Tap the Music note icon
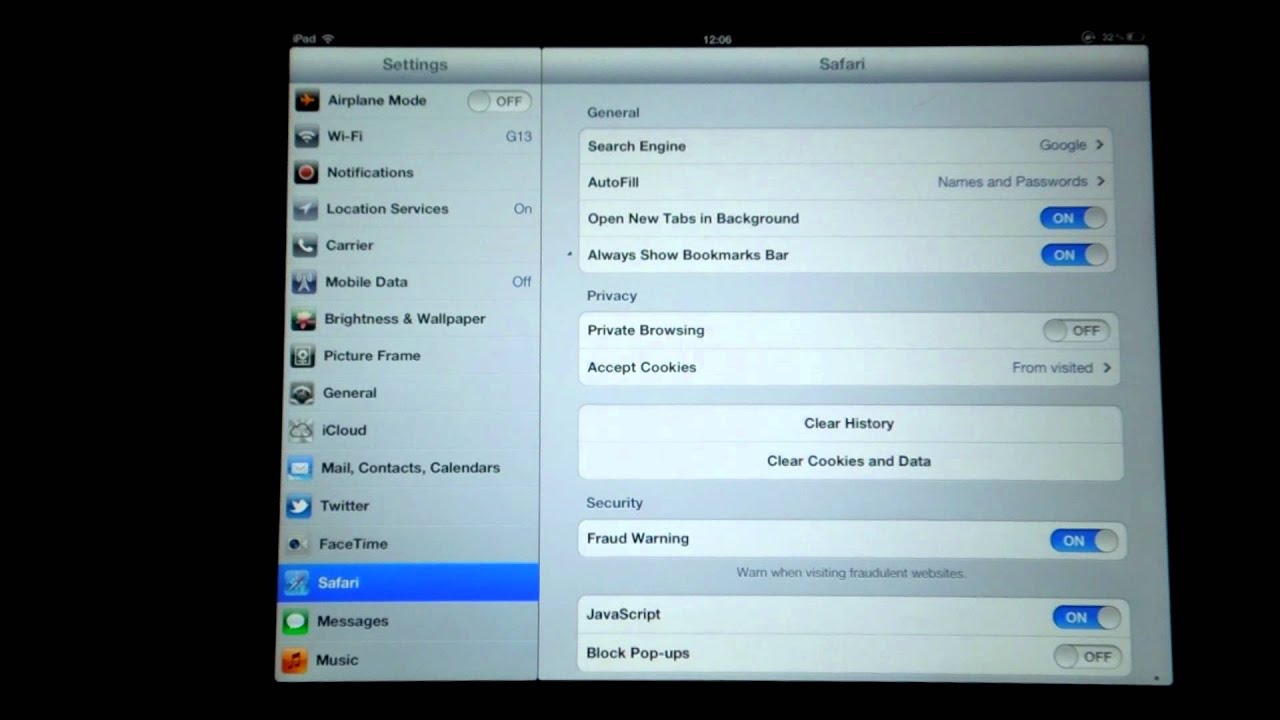 (295, 661)
